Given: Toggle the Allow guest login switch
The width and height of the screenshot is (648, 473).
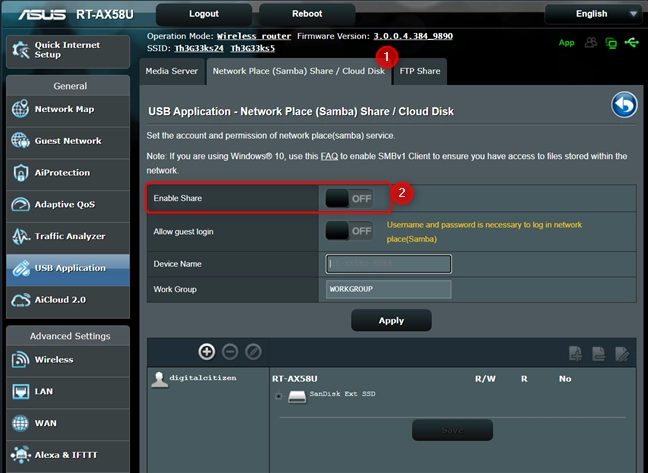Looking at the screenshot, I should [349, 231].
